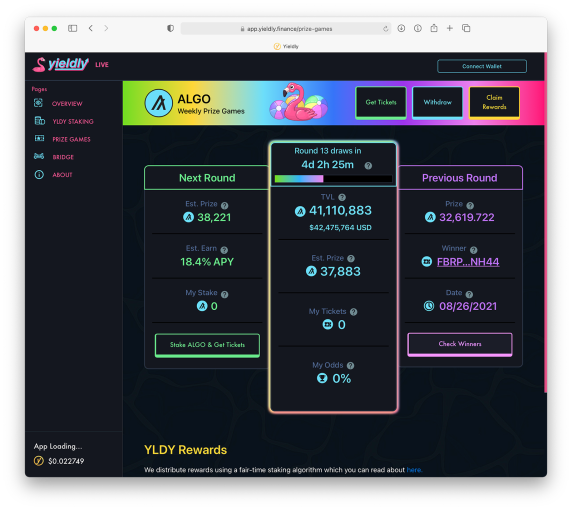The width and height of the screenshot is (572, 510).
Task: Select Prize Games in sidebar
Action: point(72,139)
